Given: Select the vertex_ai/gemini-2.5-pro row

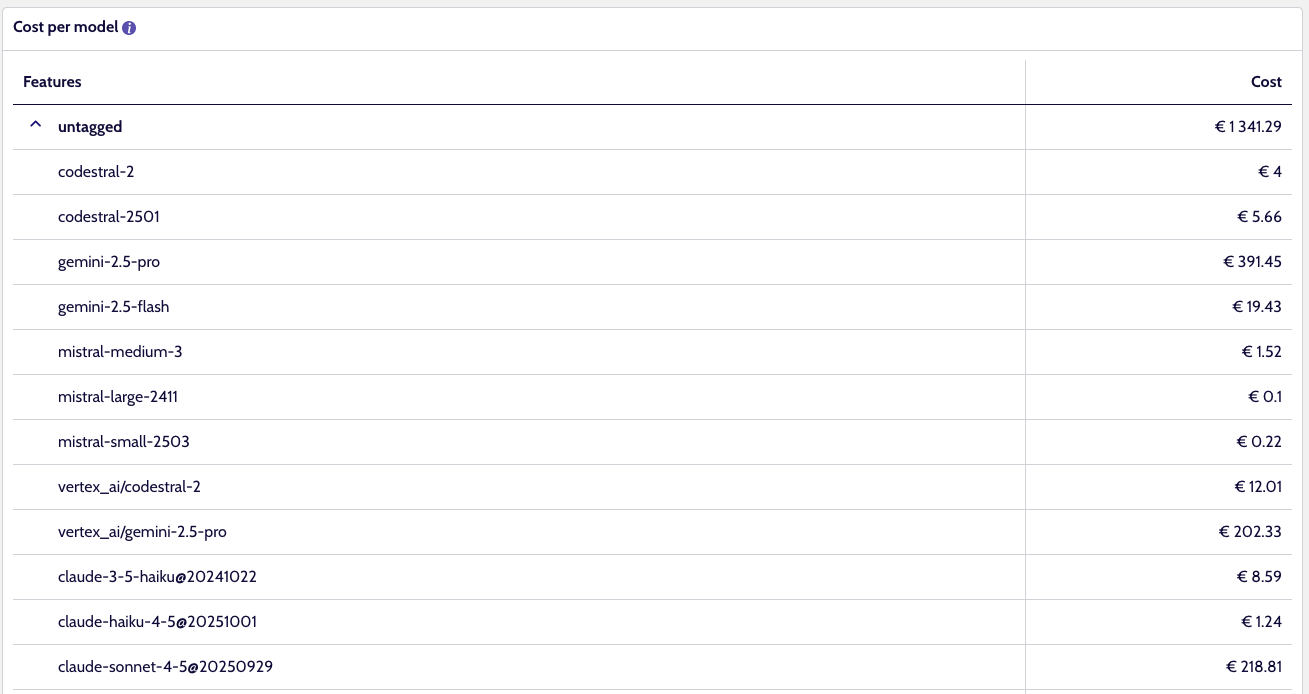Looking at the screenshot, I should (x=653, y=532).
